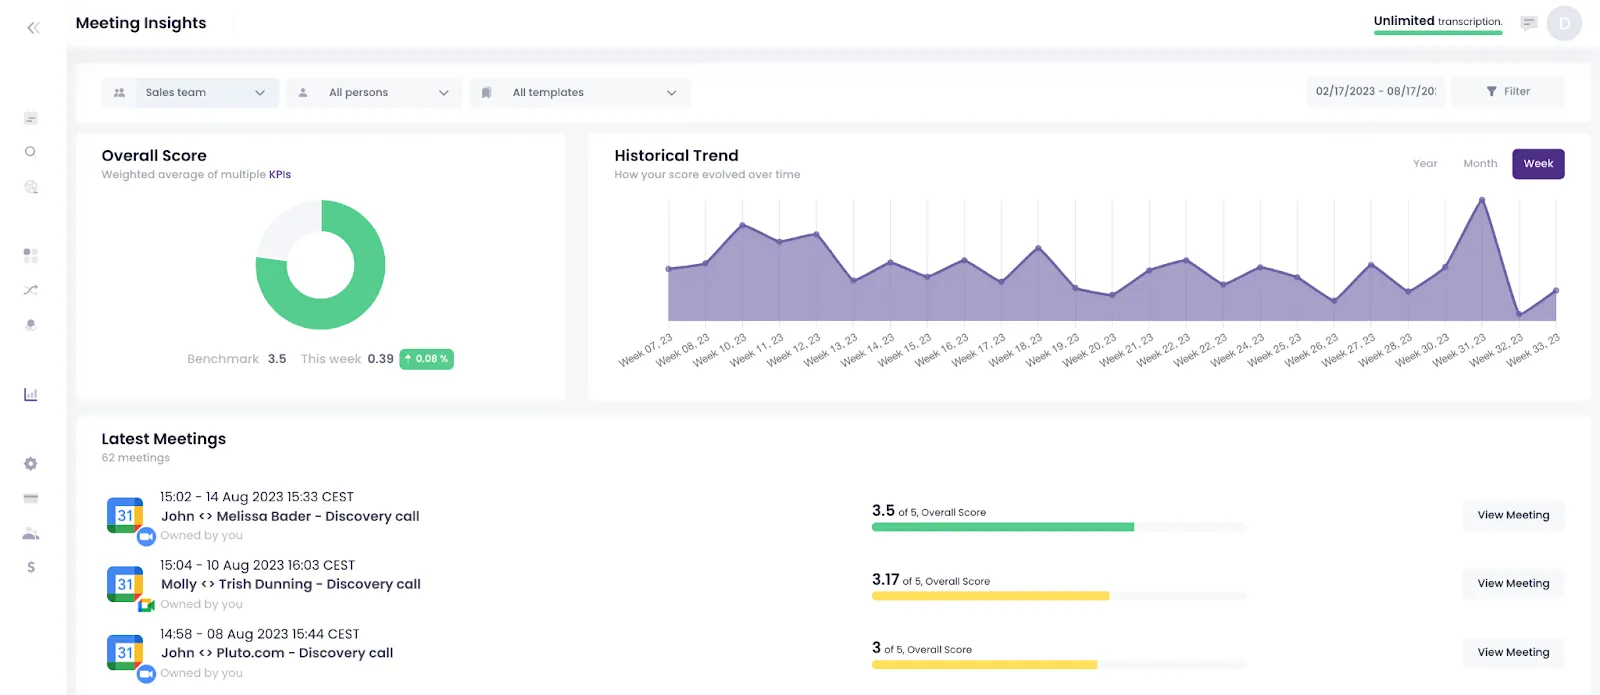Screen dimensions: 1600x695
Task: Click the 3.17 yellow score progress bar
Action: pyautogui.click(x=1059, y=596)
